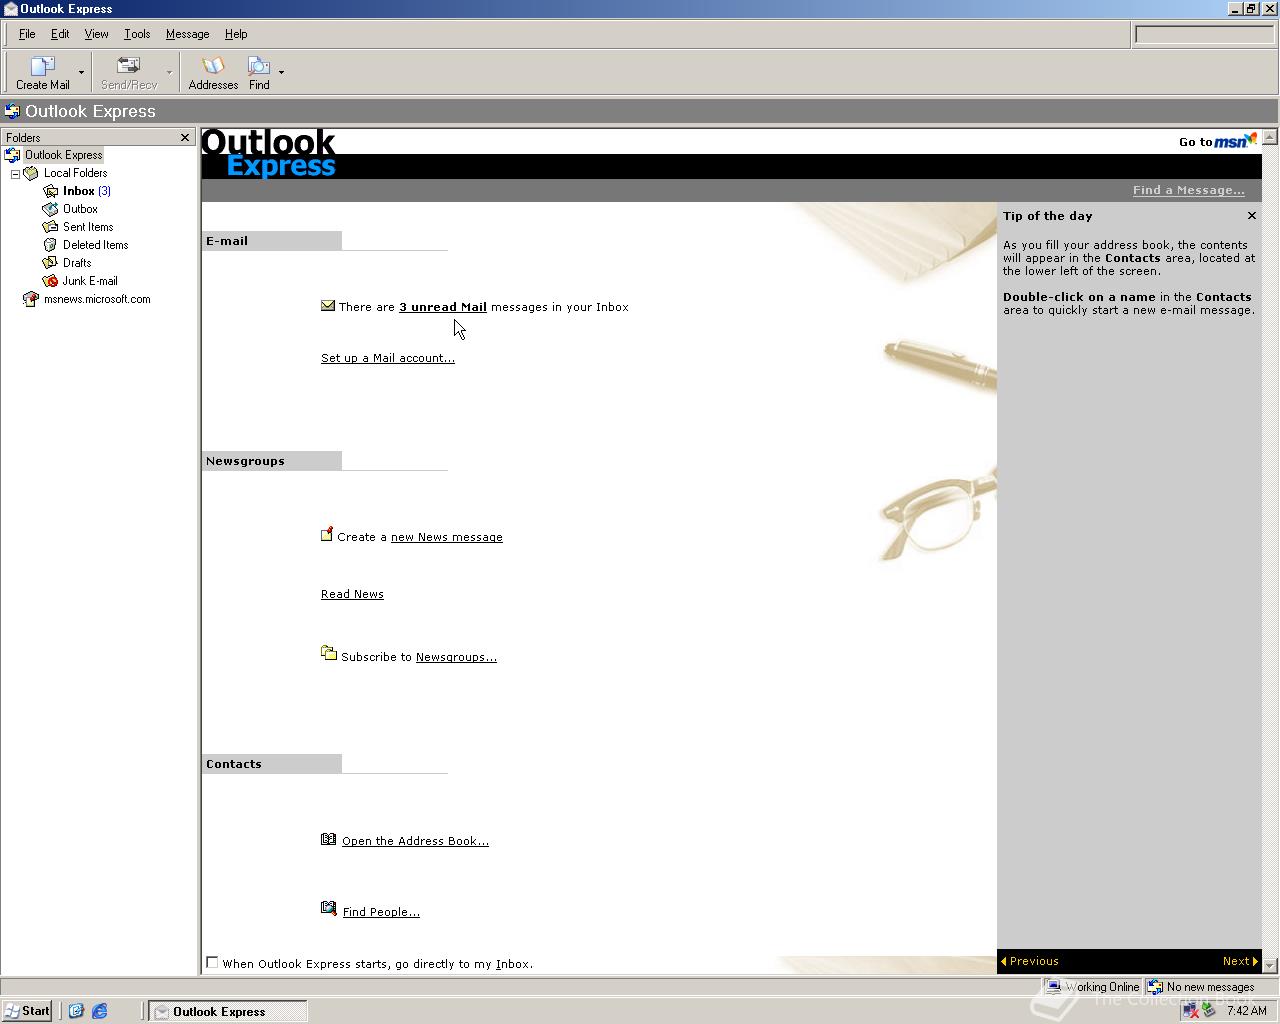Screen dimensions: 1280x1024
Task: Click the Address Book icon beside its link
Action: coord(328,839)
